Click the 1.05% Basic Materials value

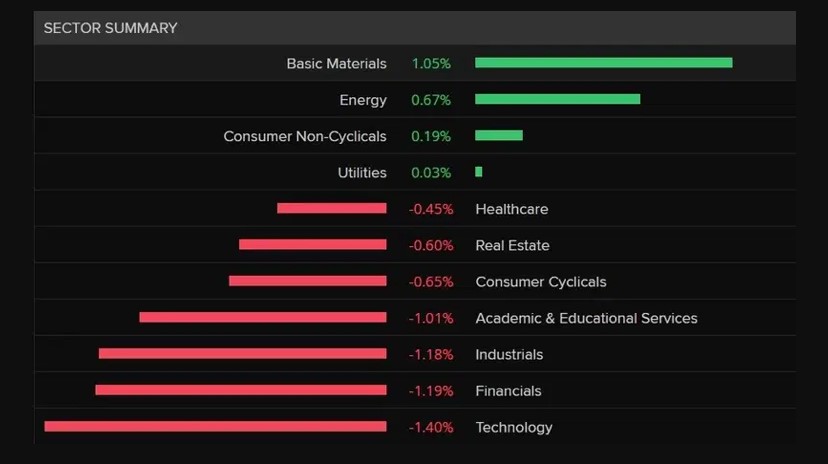[x=431, y=63]
